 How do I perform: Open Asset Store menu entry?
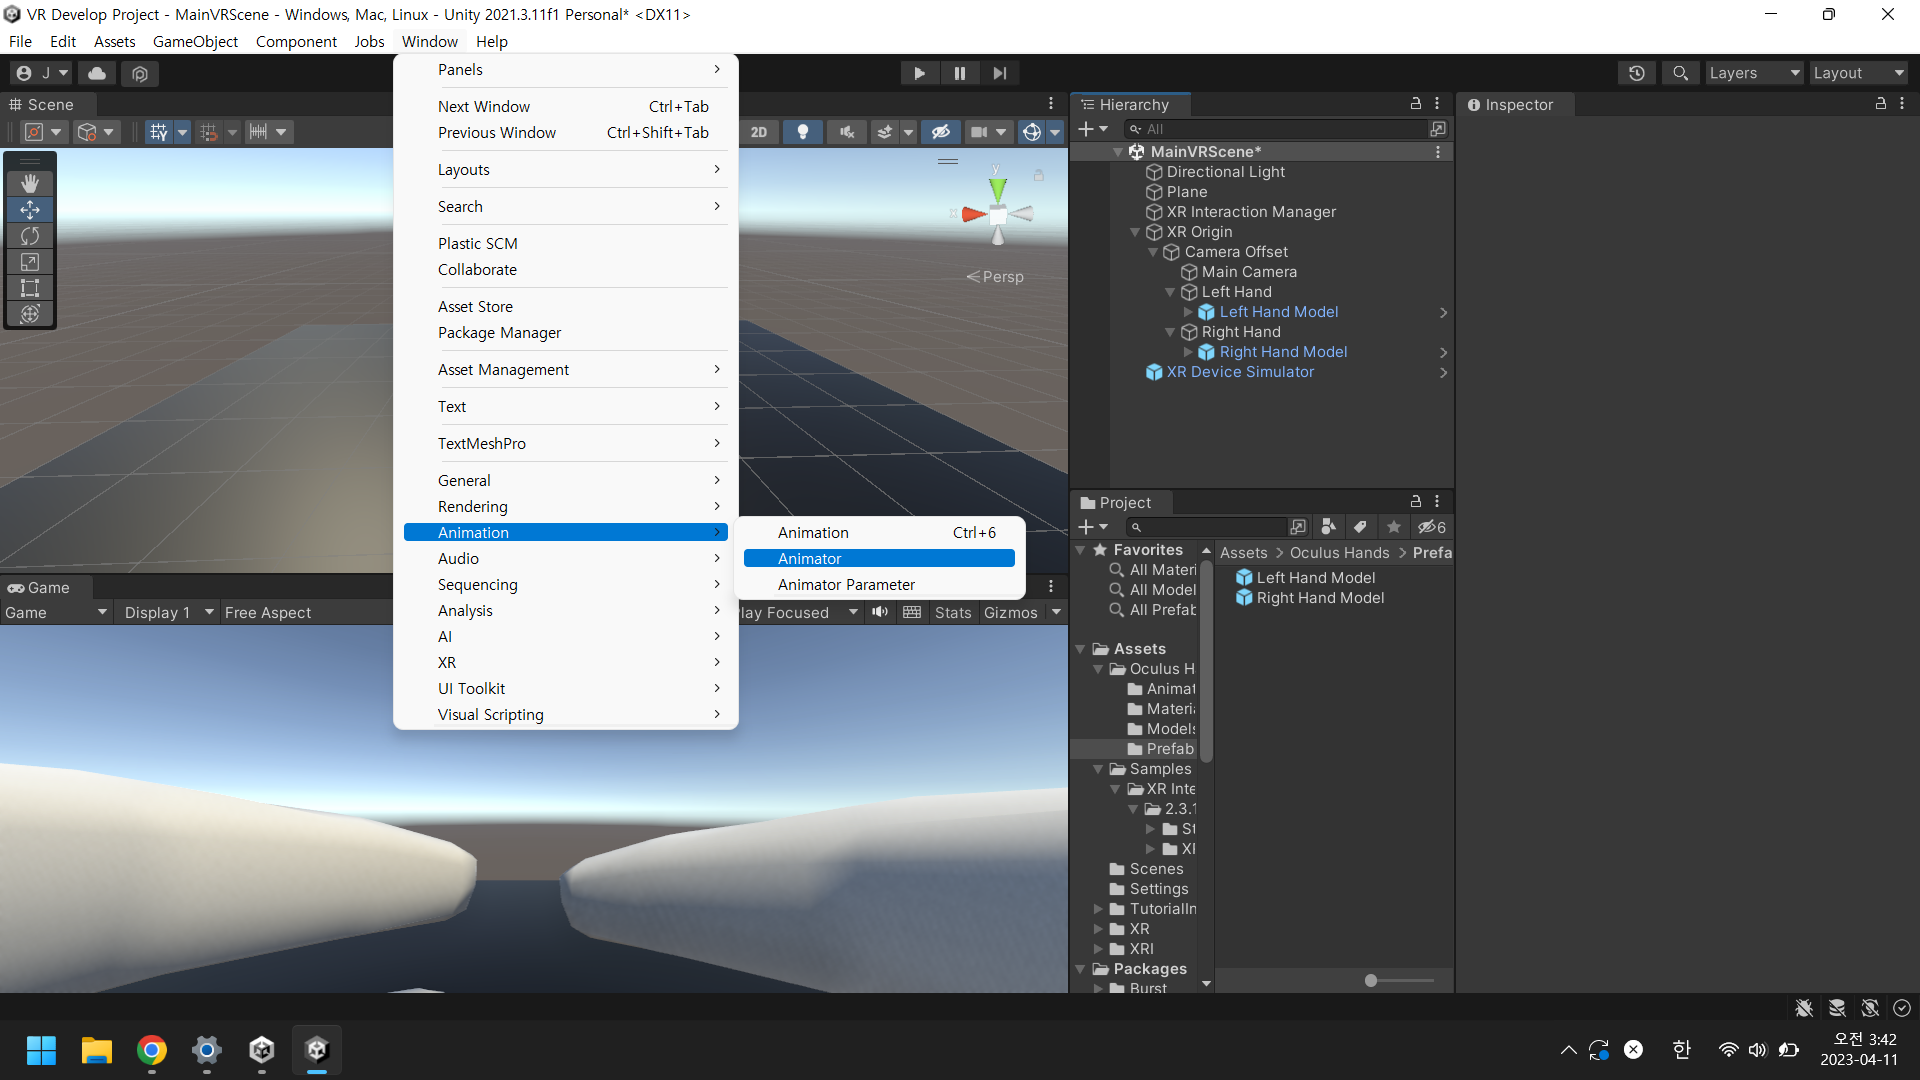pyautogui.click(x=566, y=306)
